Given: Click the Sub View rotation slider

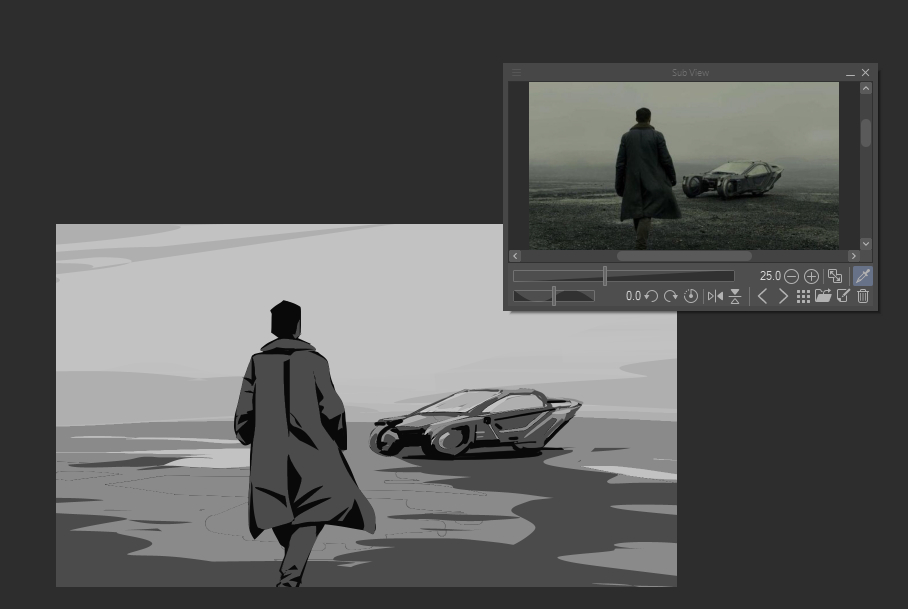Looking at the screenshot, I should tap(554, 296).
